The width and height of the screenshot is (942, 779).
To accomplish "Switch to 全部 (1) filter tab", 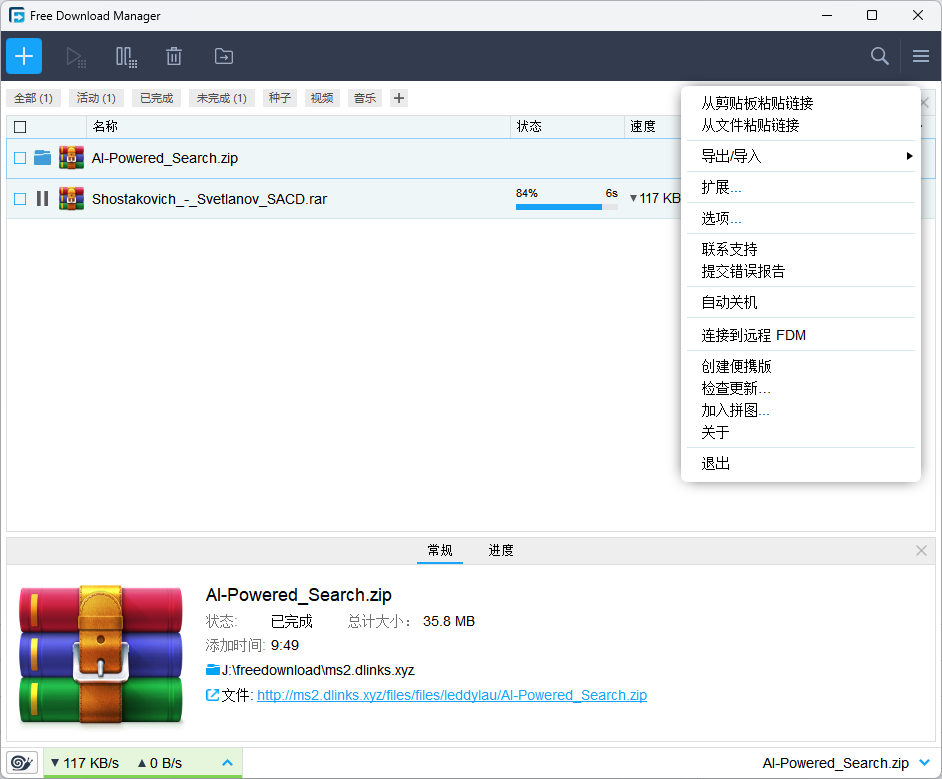I will [34, 98].
